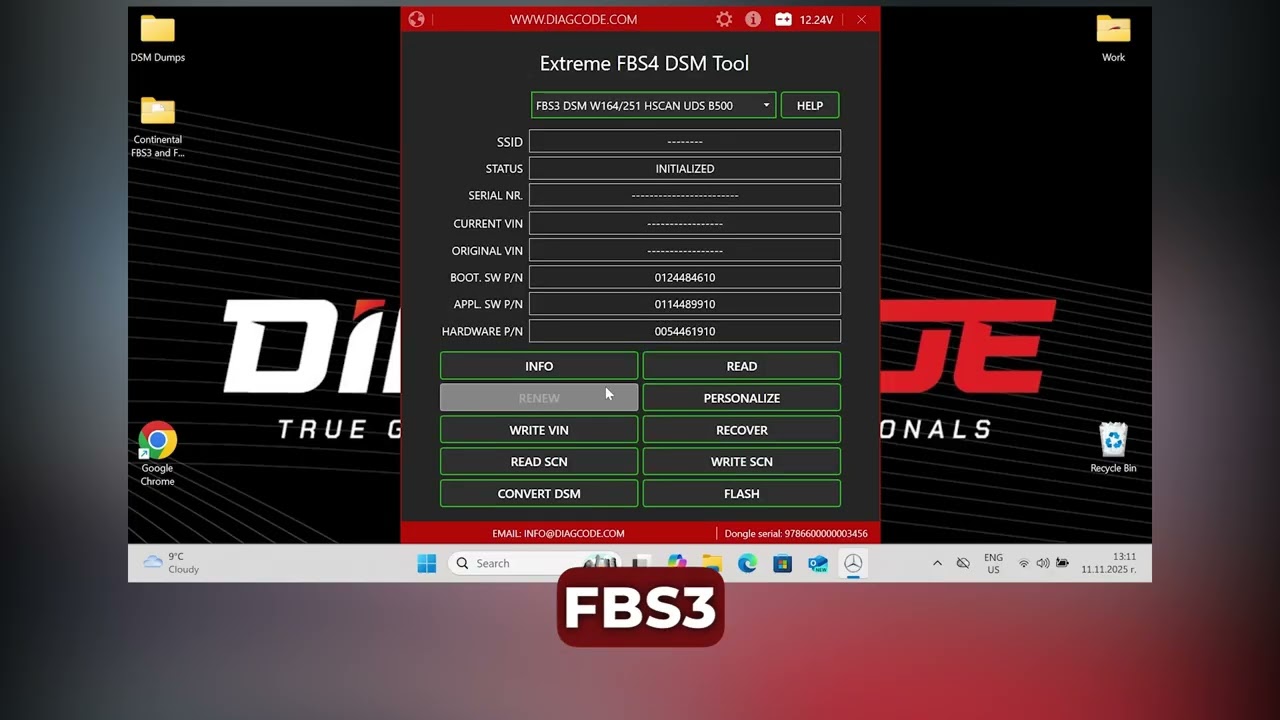Click the globe icon in DSM Tool title bar
1280x720 pixels.
click(x=417, y=19)
